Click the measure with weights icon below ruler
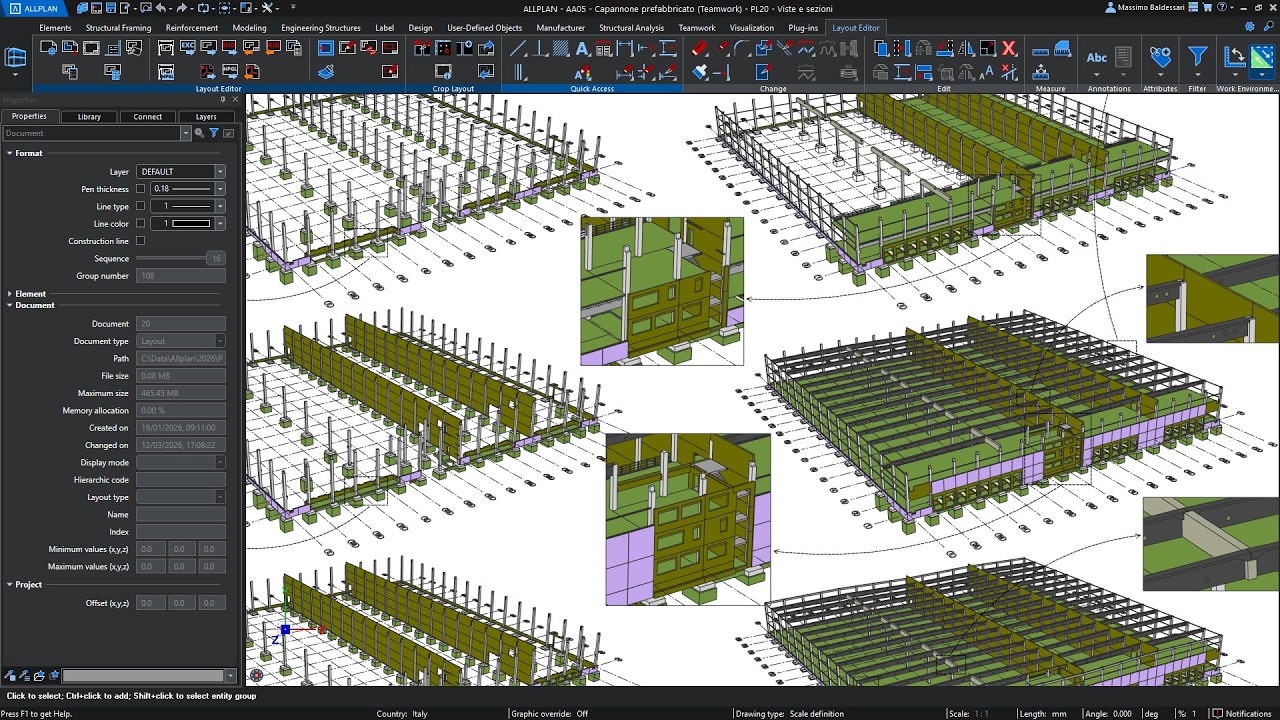The width and height of the screenshot is (1280, 720). click(x=1041, y=72)
